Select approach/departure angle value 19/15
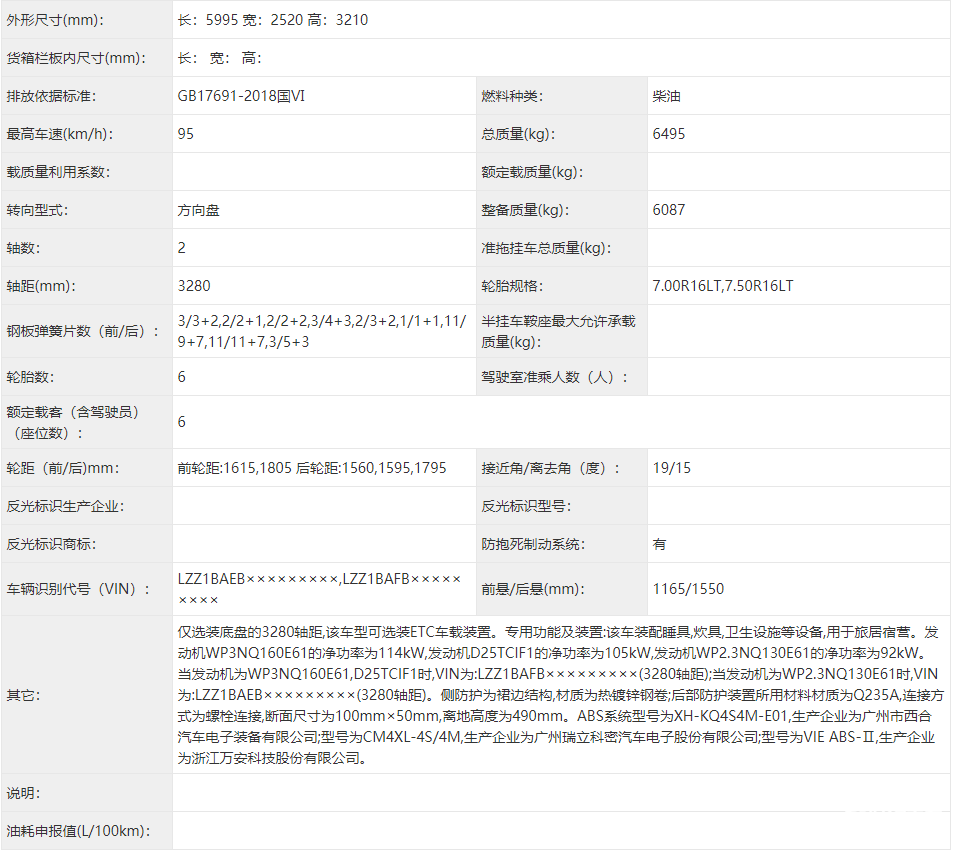 coord(672,468)
